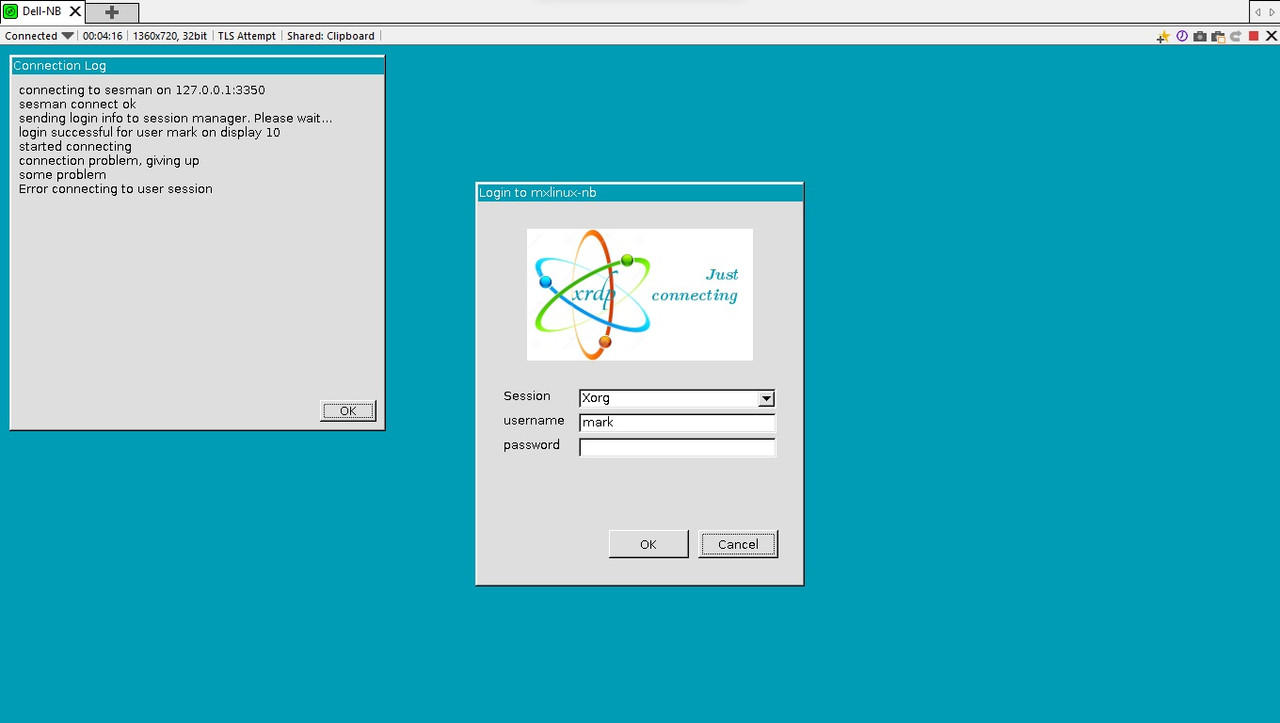The image size is (1280, 723).
Task: Click the password label
Action: (x=532, y=445)
